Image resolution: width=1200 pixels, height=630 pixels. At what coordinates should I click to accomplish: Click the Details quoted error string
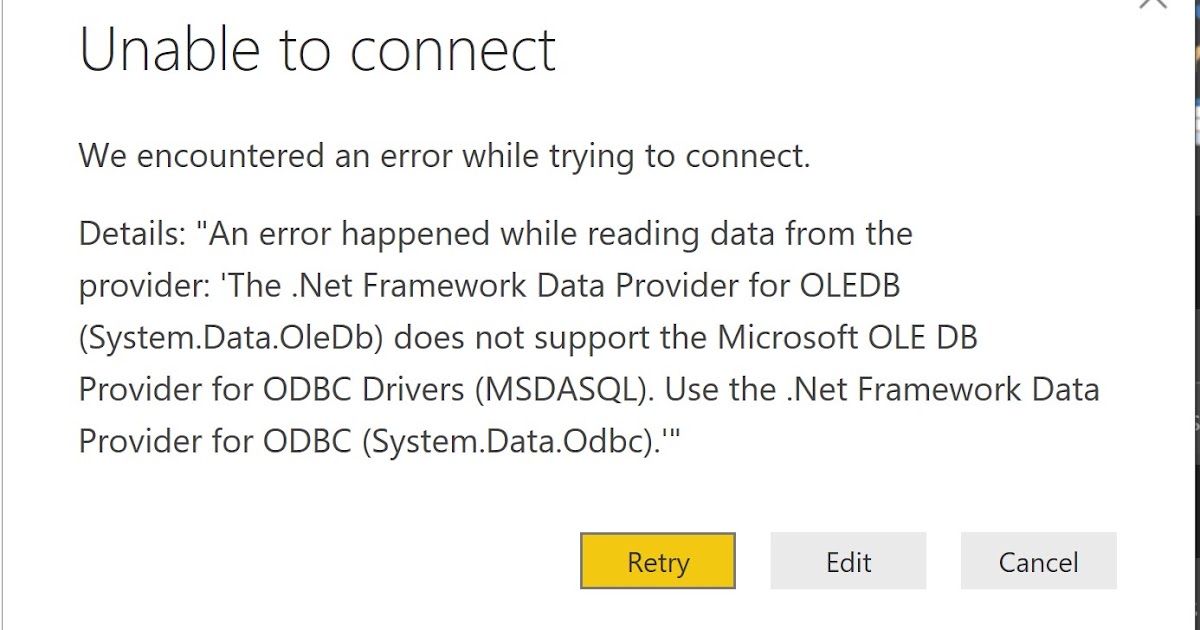tap(495, 233)
